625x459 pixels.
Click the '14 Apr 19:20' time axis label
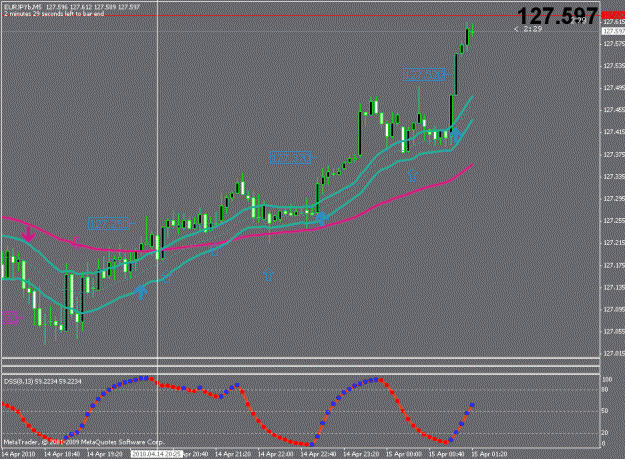coord(104,454)
